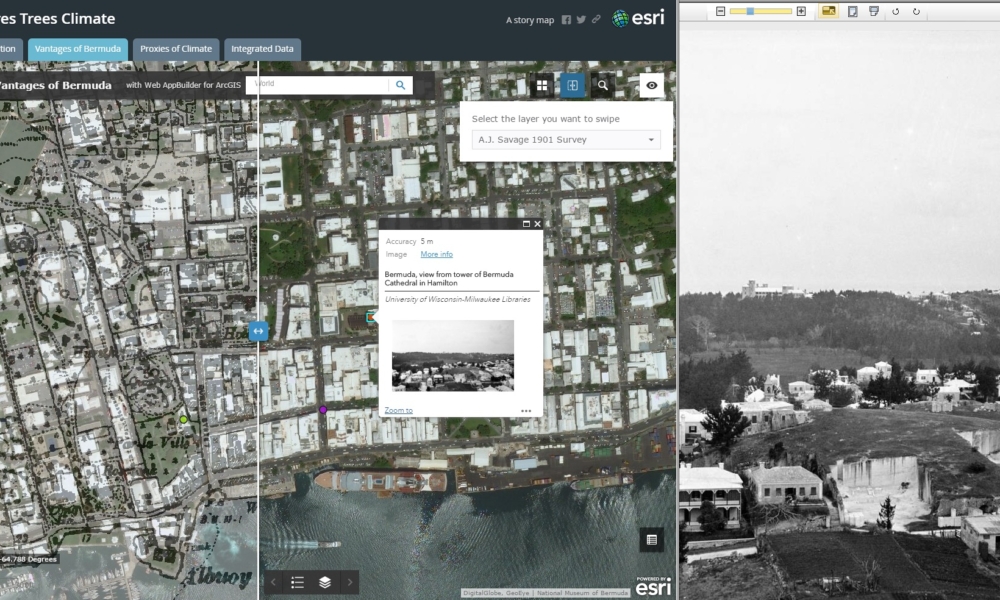Open the layer list icon in bottom toolbar
1000x600 pixels.
(x=325, y=582)
